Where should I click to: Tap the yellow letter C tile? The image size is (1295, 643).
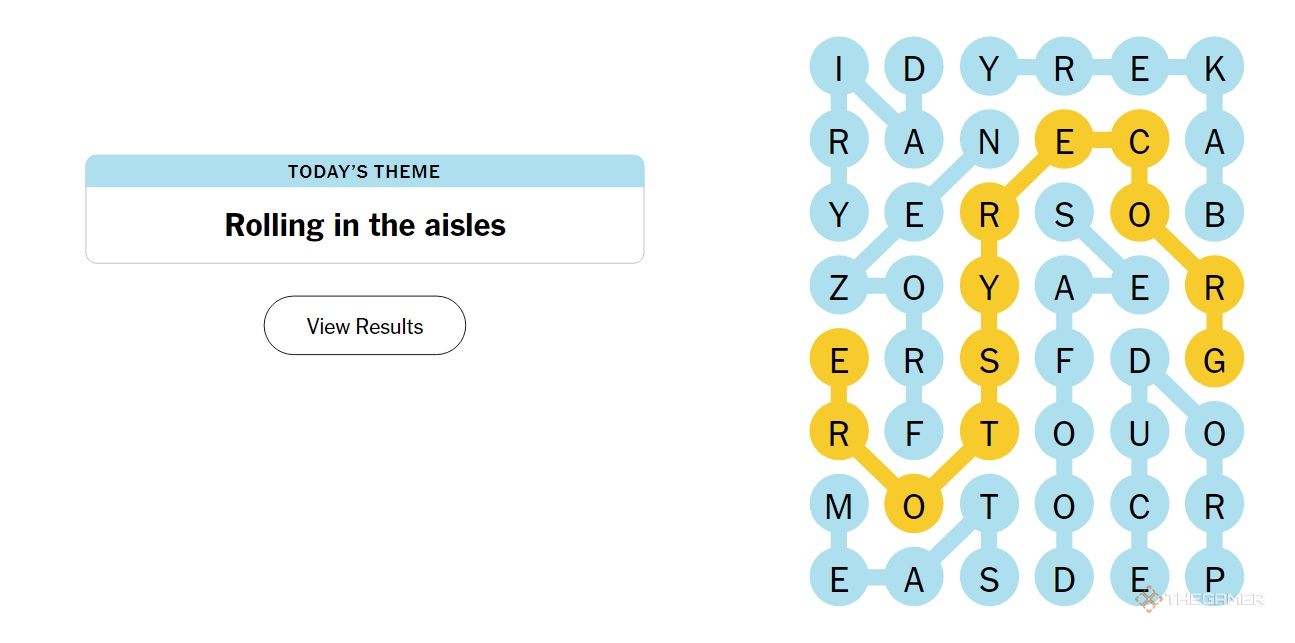1139,142
